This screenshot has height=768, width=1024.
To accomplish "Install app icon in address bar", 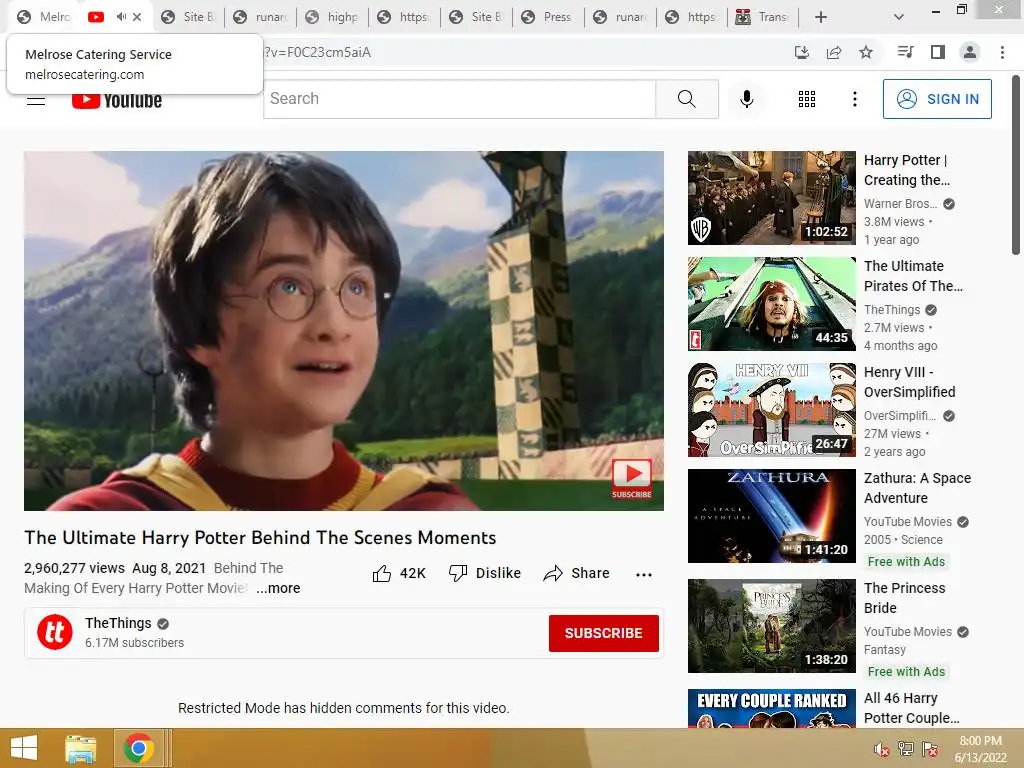I will click(x=801, y=52).
